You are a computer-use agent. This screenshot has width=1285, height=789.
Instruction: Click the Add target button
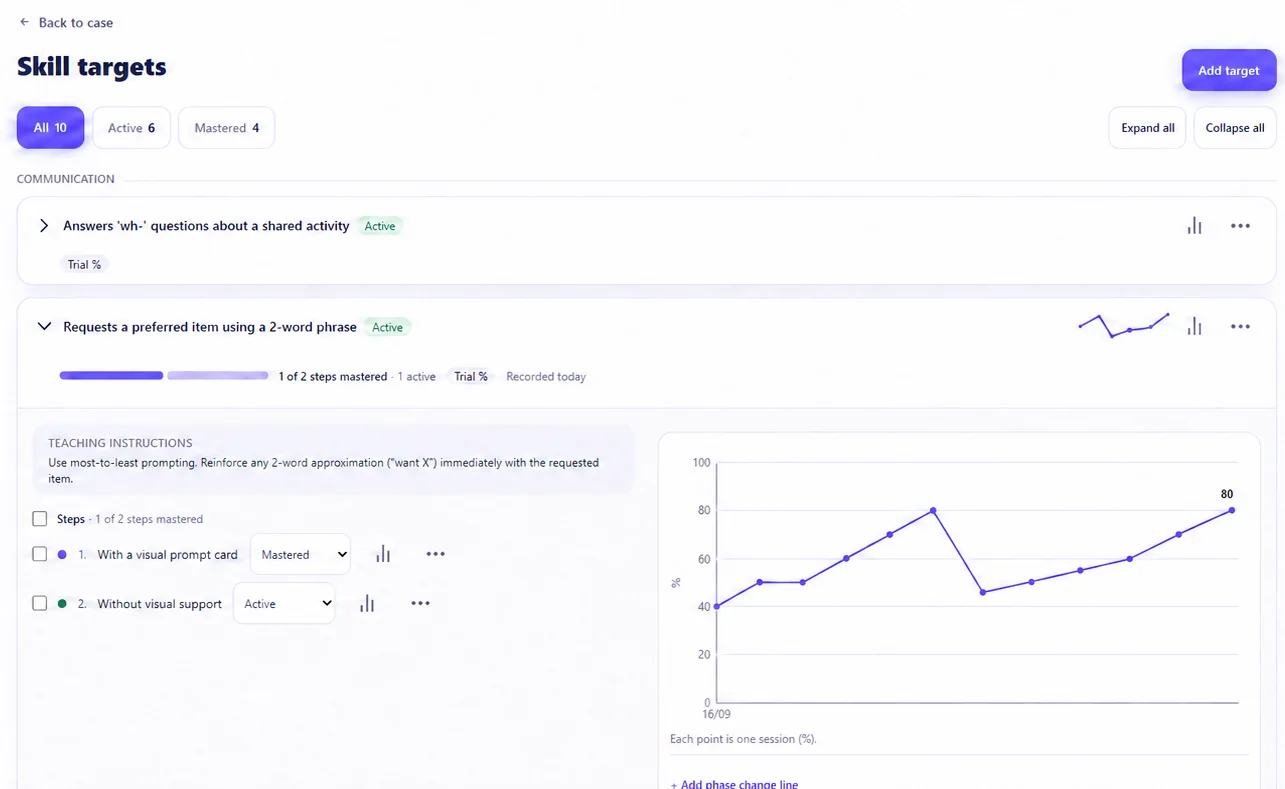1229,70
